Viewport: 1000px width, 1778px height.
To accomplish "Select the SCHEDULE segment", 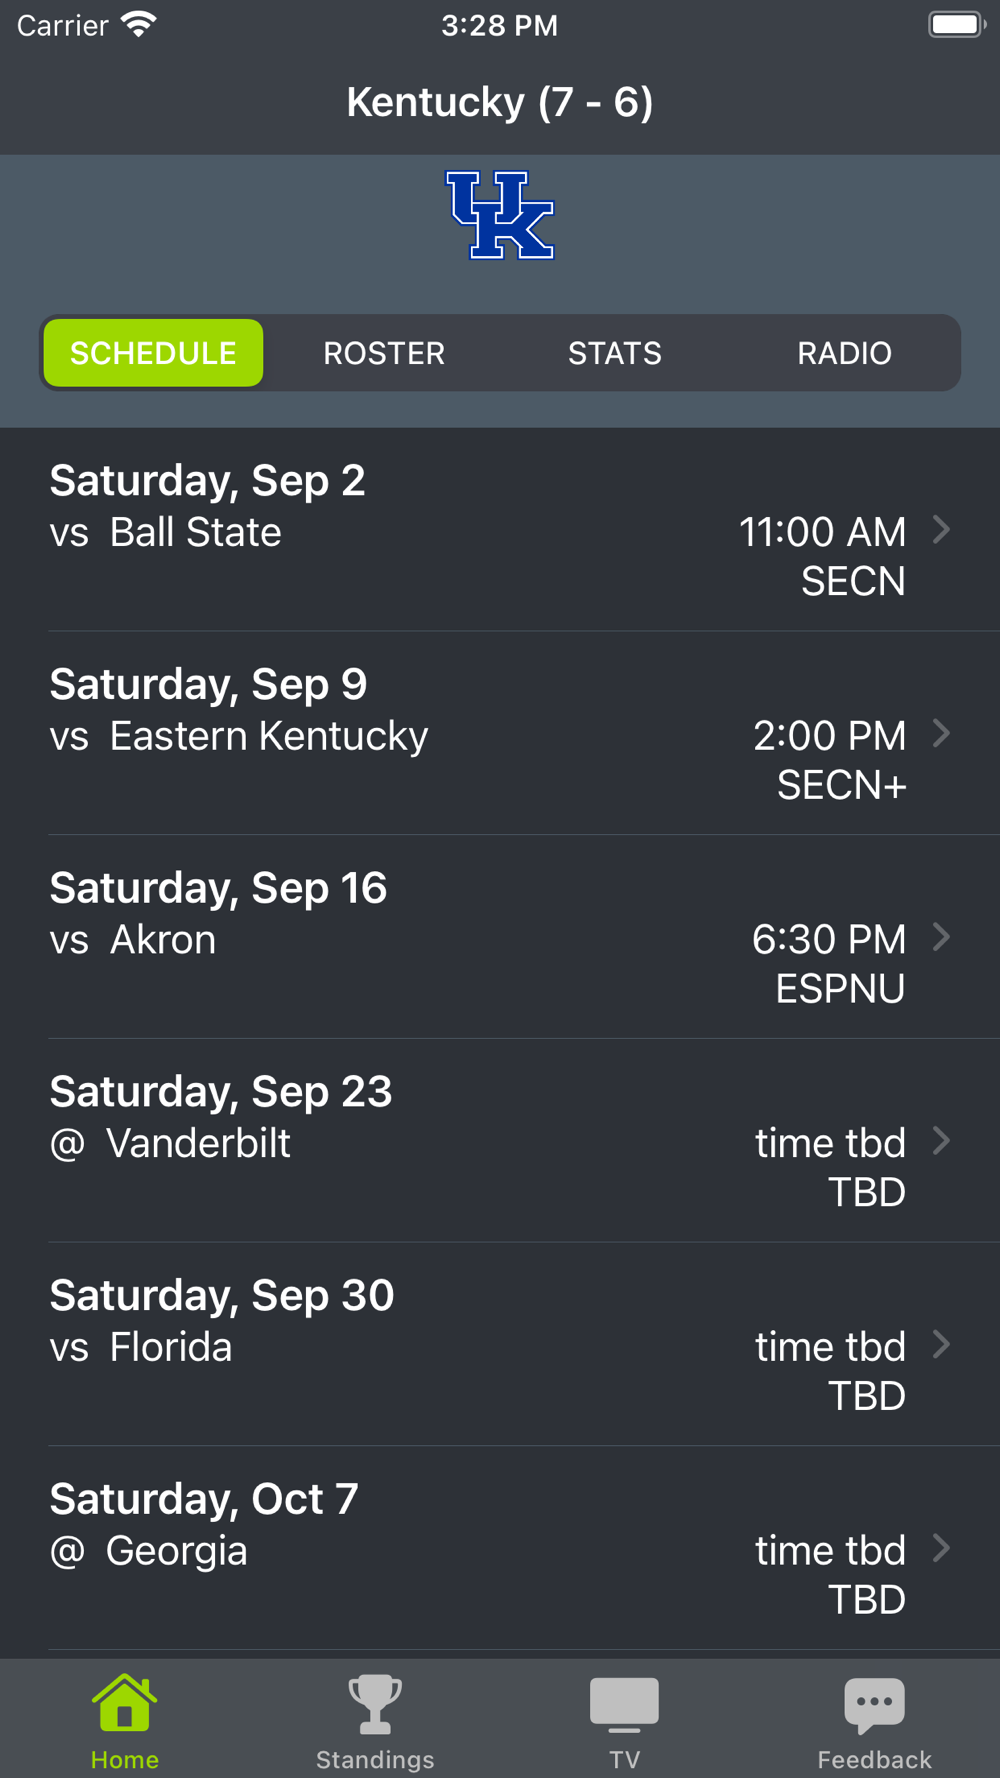I will click(x=153, y=353).
